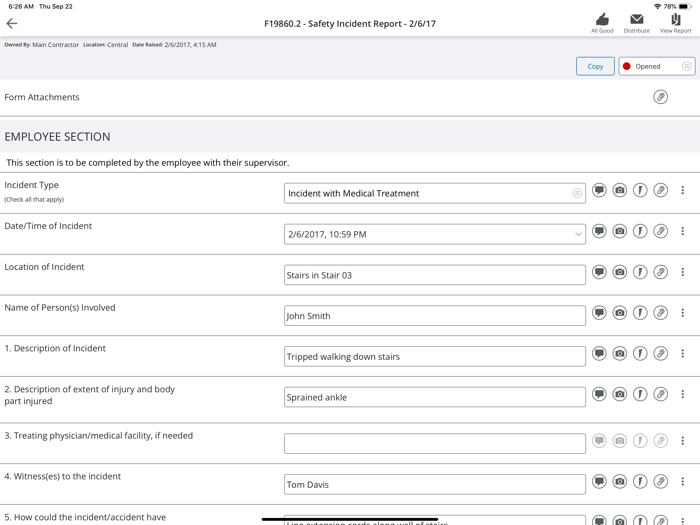
Task: Click empty Treating physician field
Action: (x=434, y=443)
